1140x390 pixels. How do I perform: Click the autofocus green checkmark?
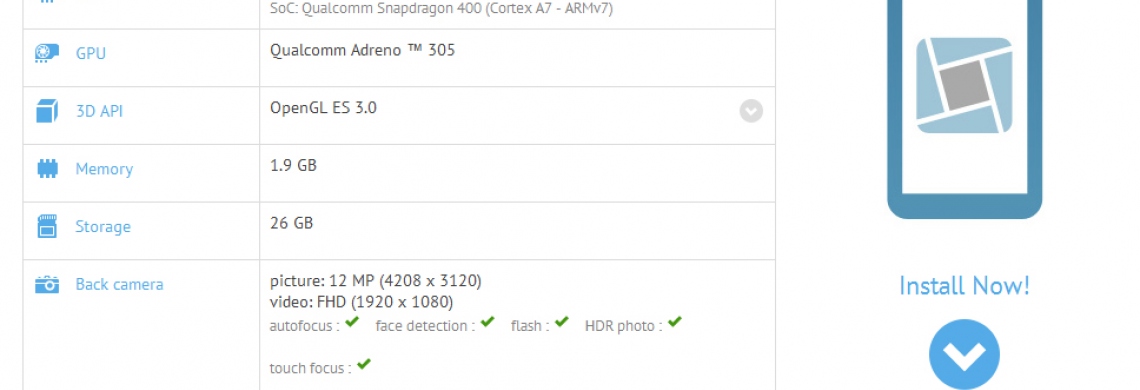pyautogui.click(x=352, y=322)
